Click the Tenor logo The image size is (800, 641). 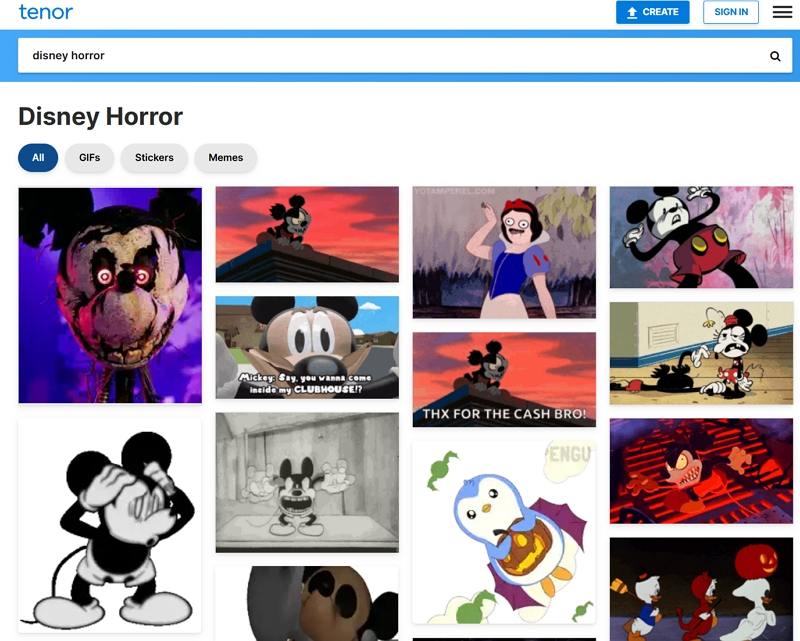coord(46,12)
